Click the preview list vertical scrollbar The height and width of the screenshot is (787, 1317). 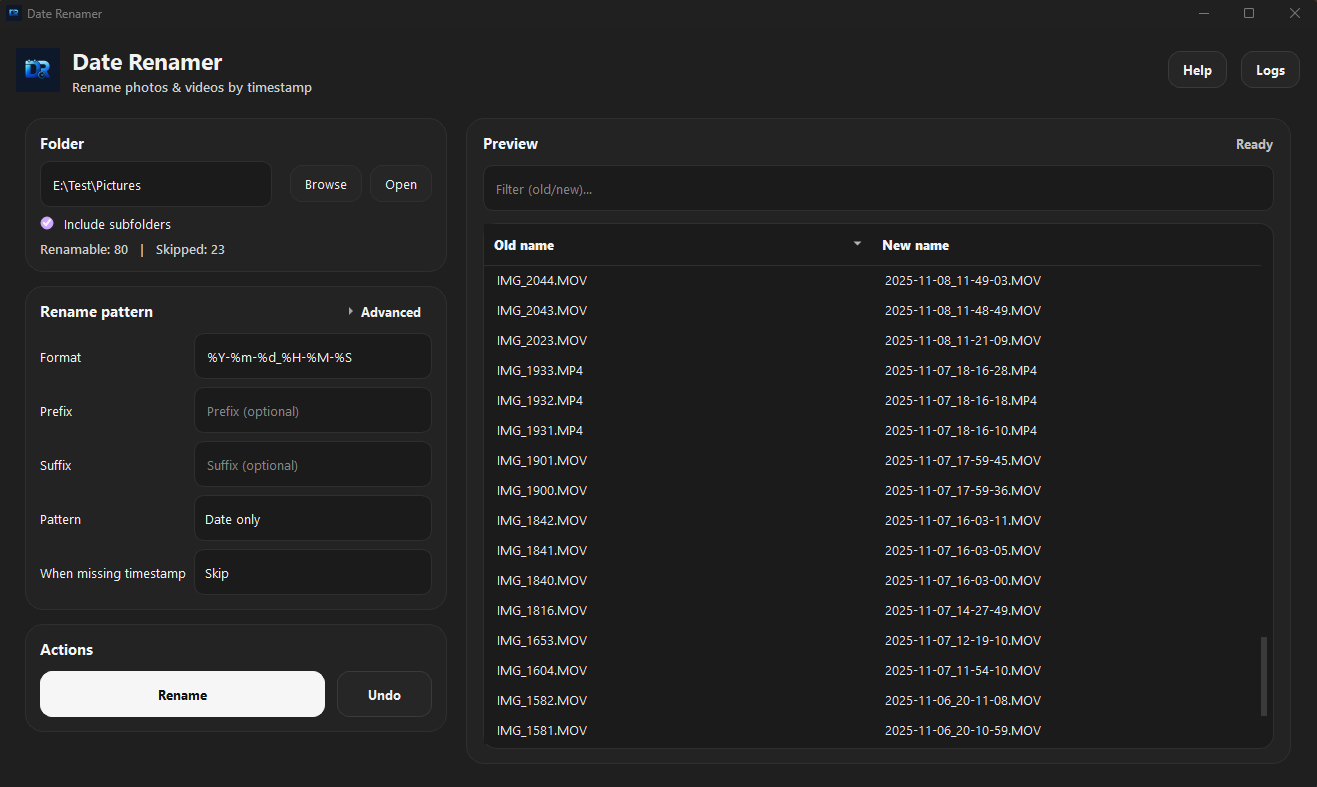click(x=1264, y=675)
